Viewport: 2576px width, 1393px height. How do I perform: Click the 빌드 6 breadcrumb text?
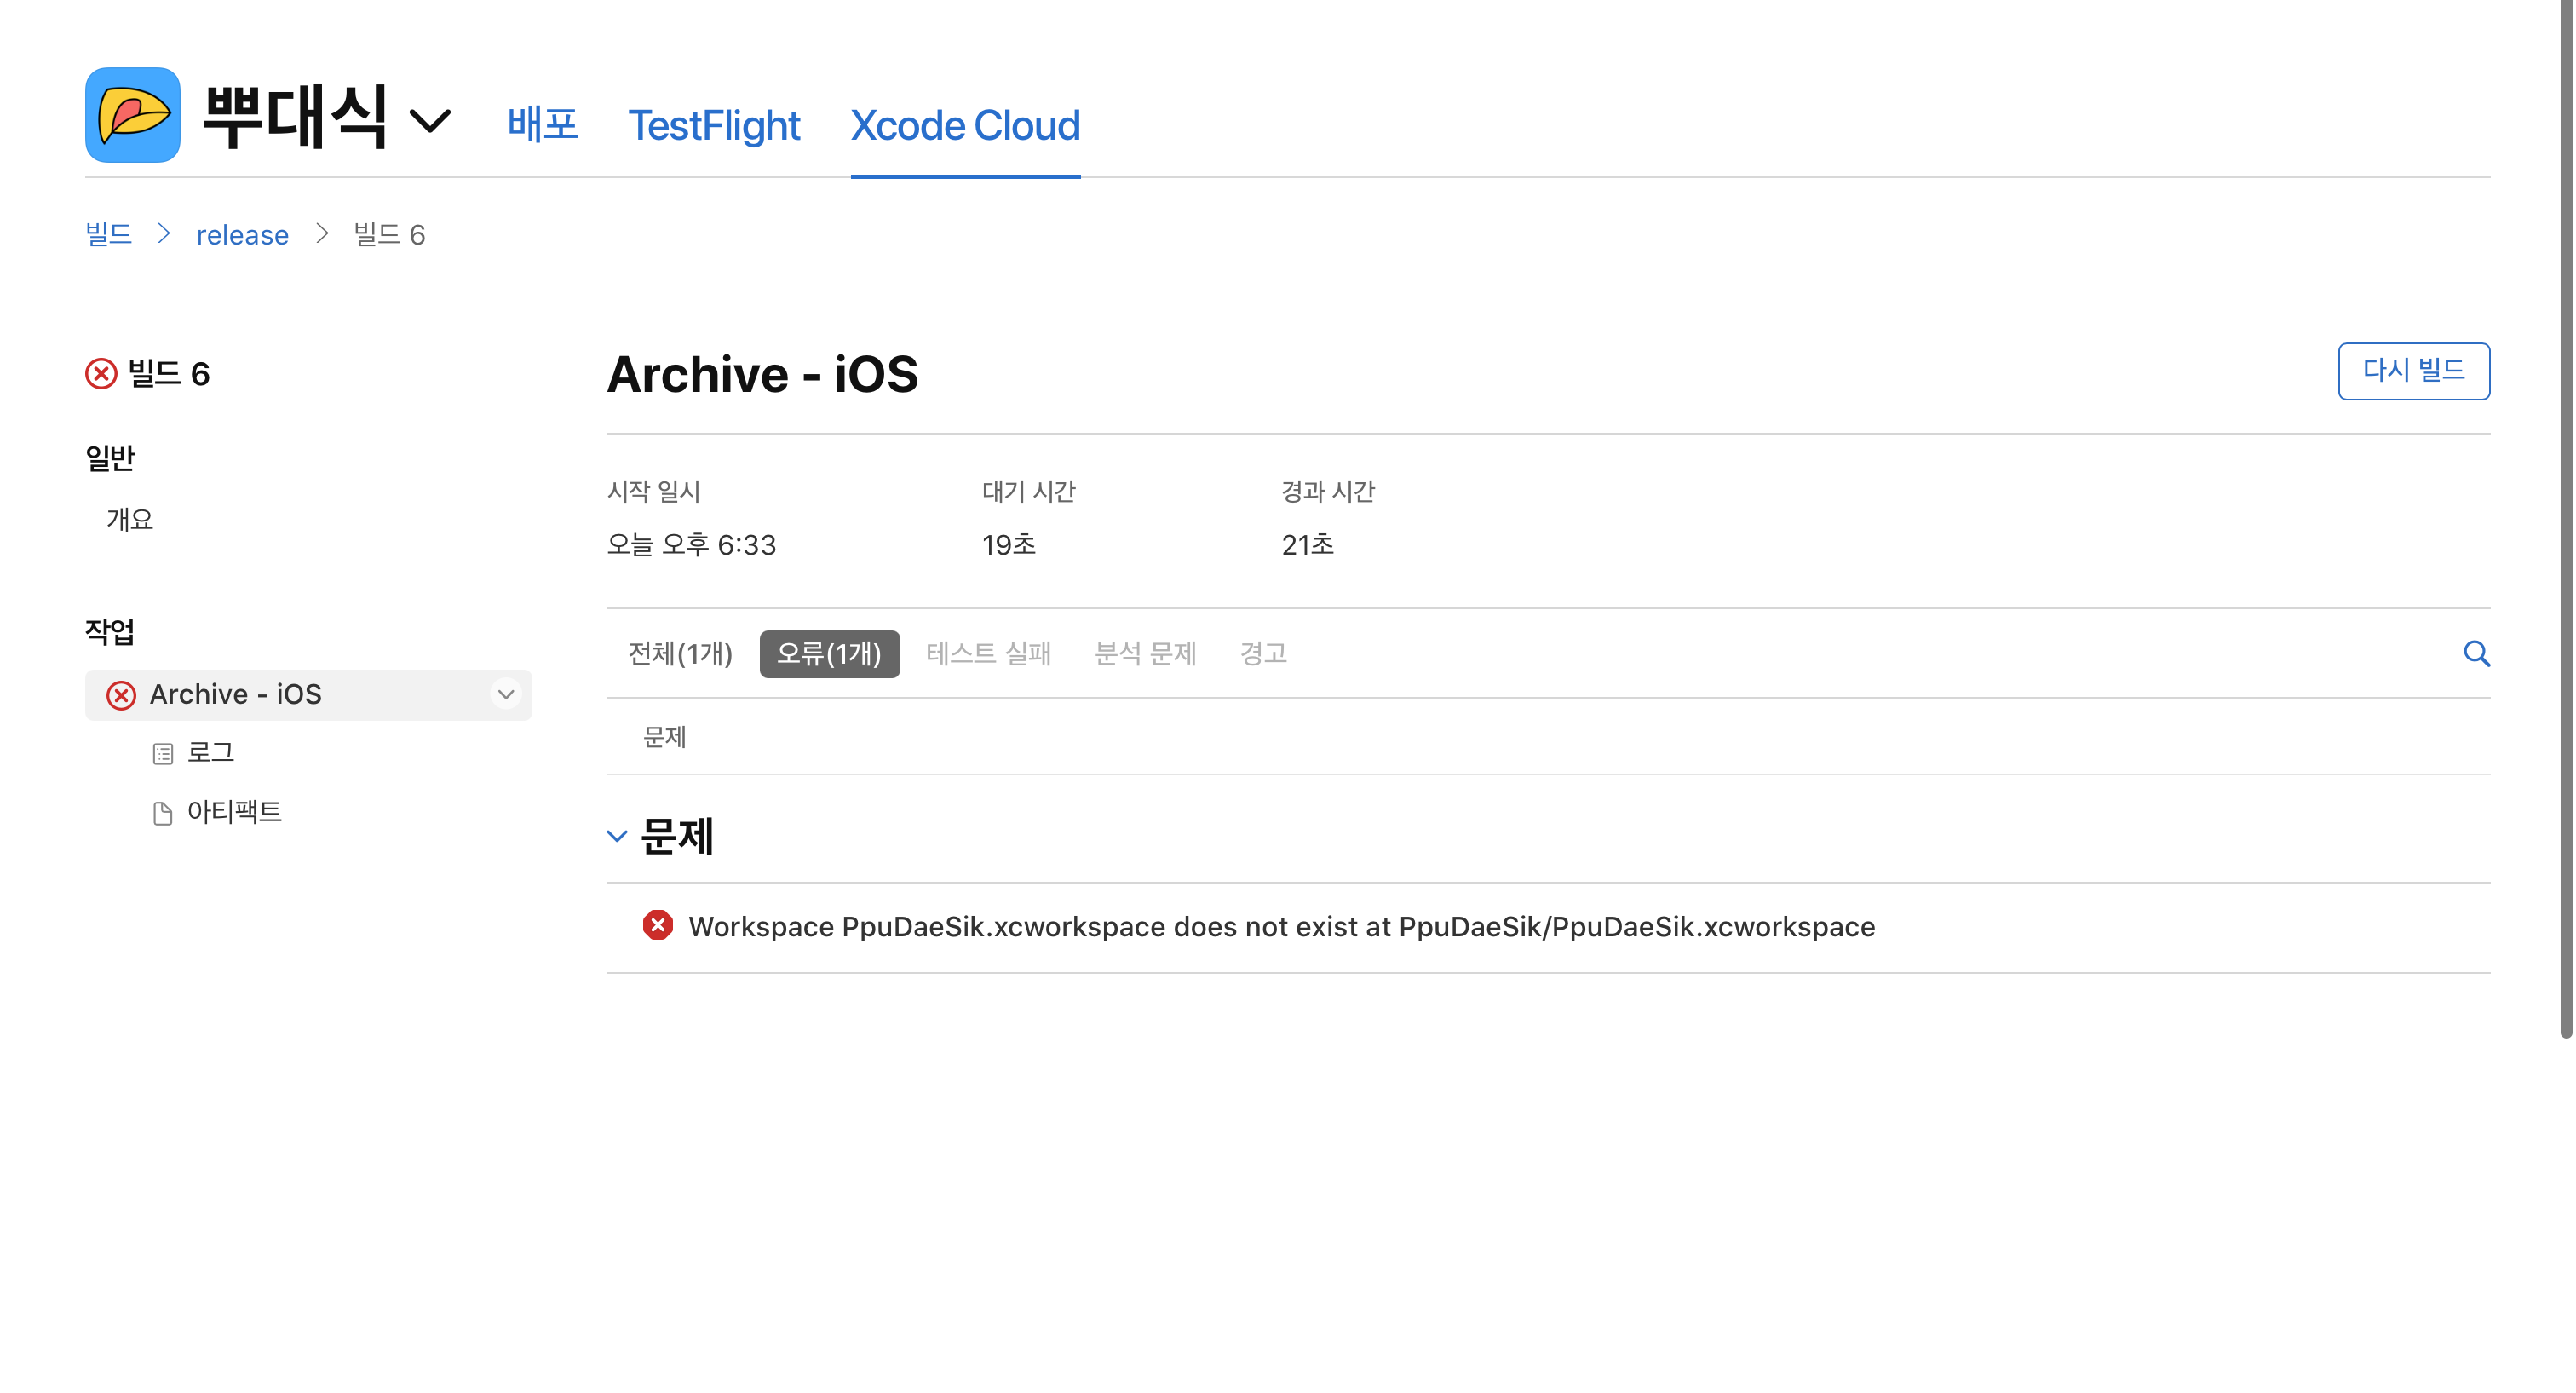click(x=389, y=234)
